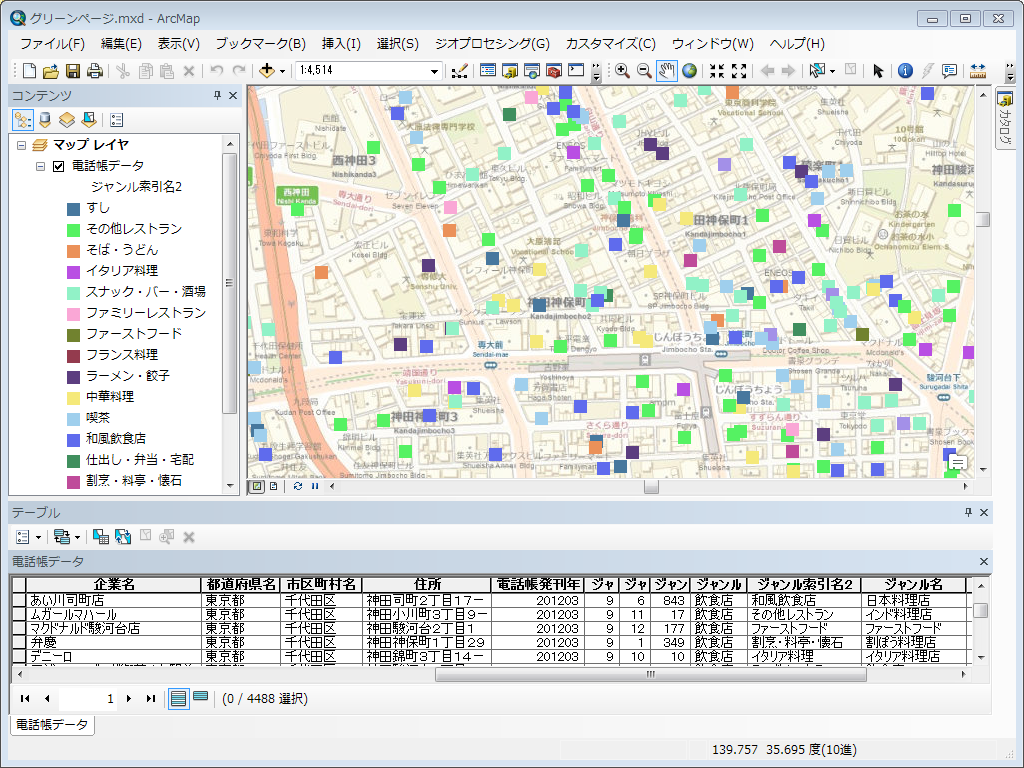Screen dimensions: 1024x768
Task: Switch contents to List By Visibility
Action: click(x=67, y=120)
